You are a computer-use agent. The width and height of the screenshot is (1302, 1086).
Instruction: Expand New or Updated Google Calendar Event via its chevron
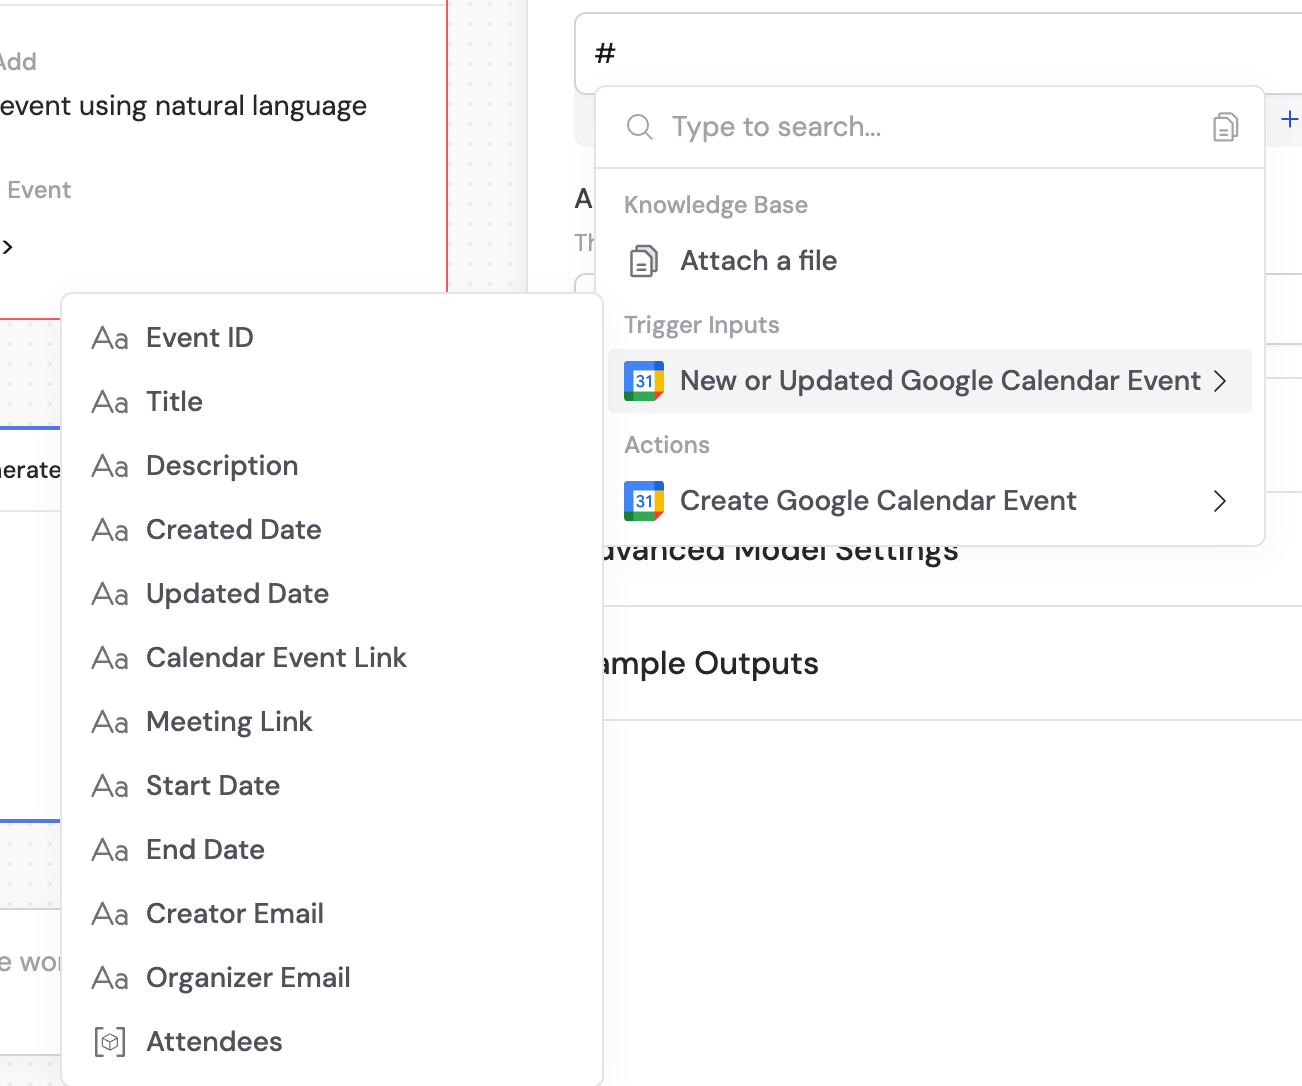(x=1219, y=381)
